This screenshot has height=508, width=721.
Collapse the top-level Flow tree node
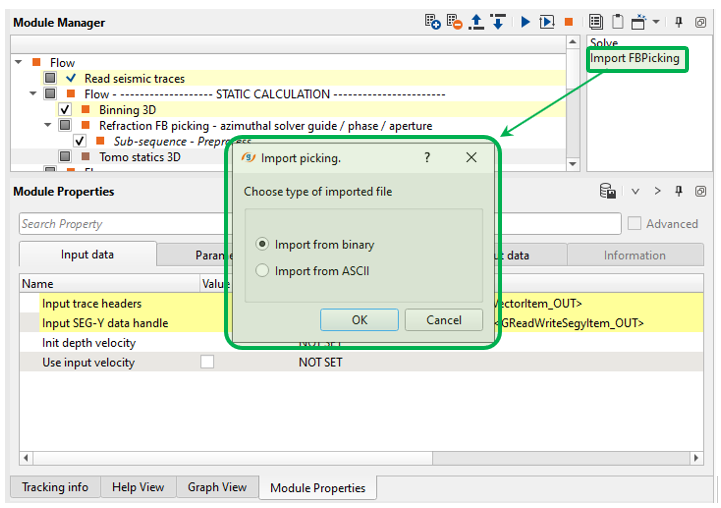coord(19,62)
